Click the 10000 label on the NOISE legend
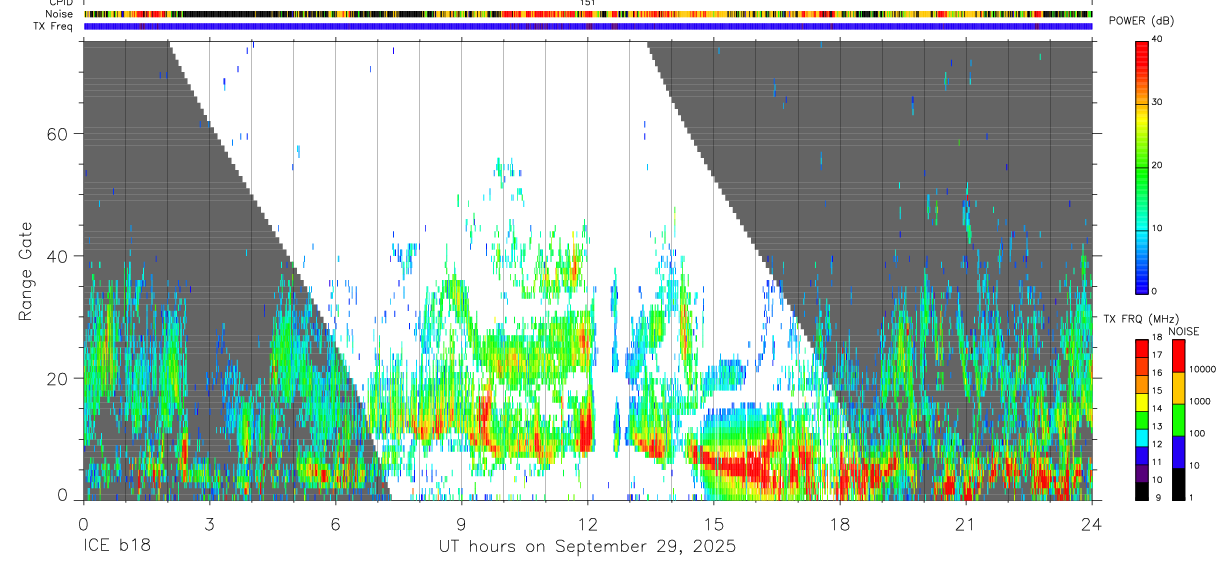 coord(1203,369)
